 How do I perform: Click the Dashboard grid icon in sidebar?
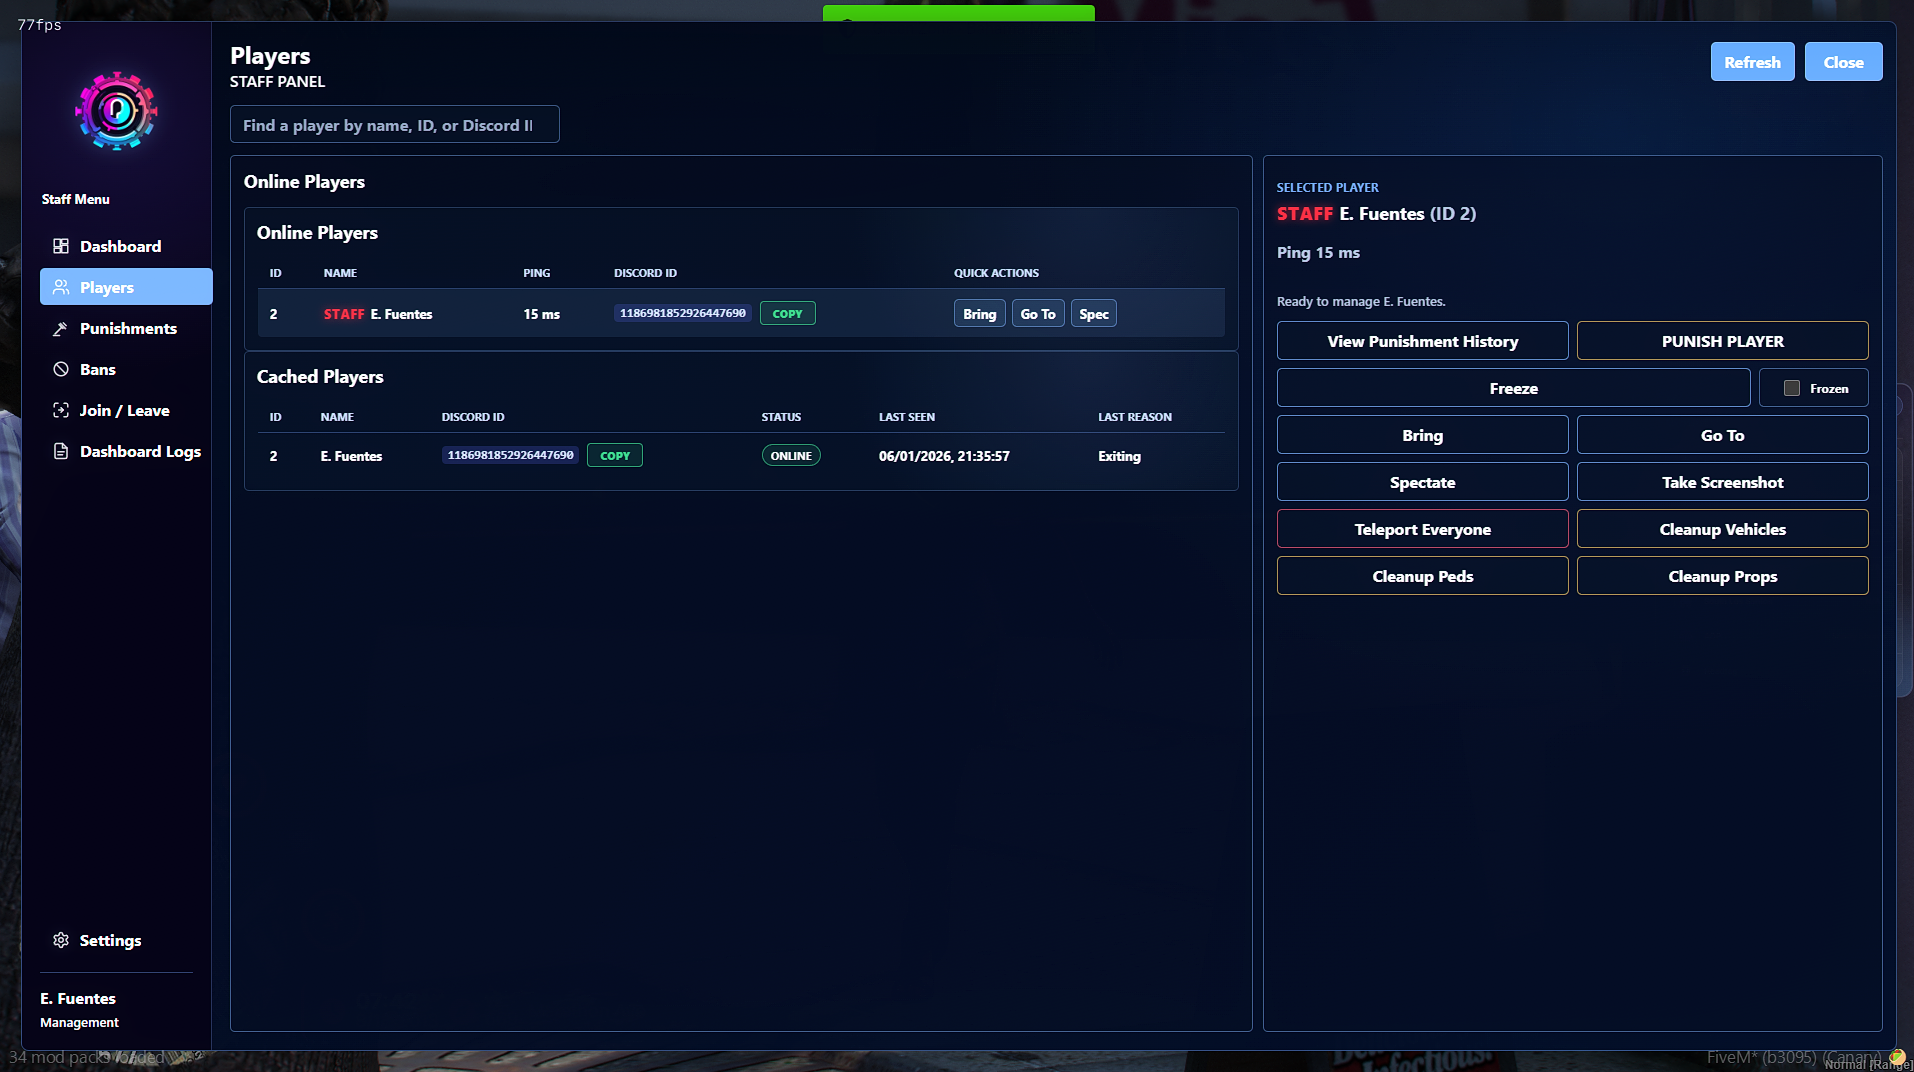coord(61,246)
